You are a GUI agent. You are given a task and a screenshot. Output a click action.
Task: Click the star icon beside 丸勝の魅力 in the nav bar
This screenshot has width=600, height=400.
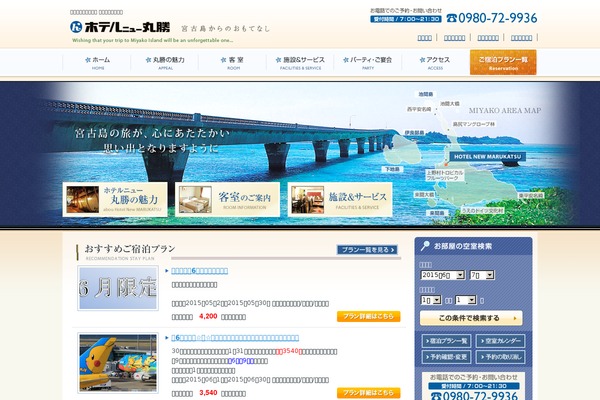click(148, 60)
